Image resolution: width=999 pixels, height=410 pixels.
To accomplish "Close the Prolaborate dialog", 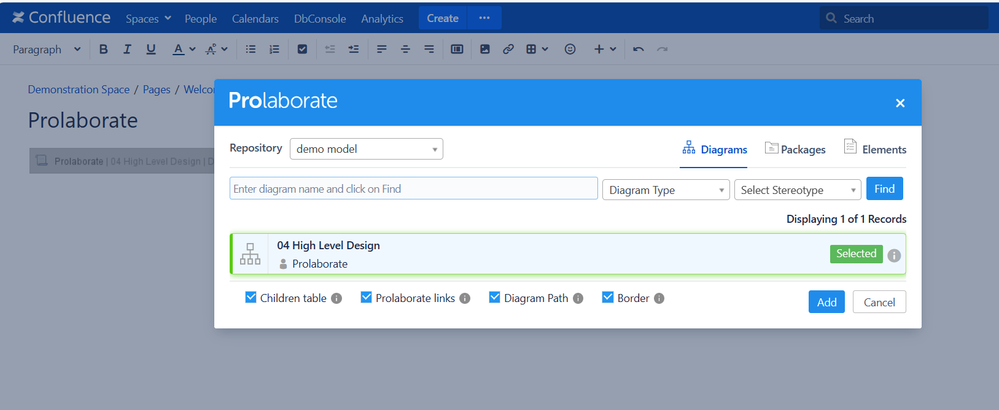I will click(900, 102).
